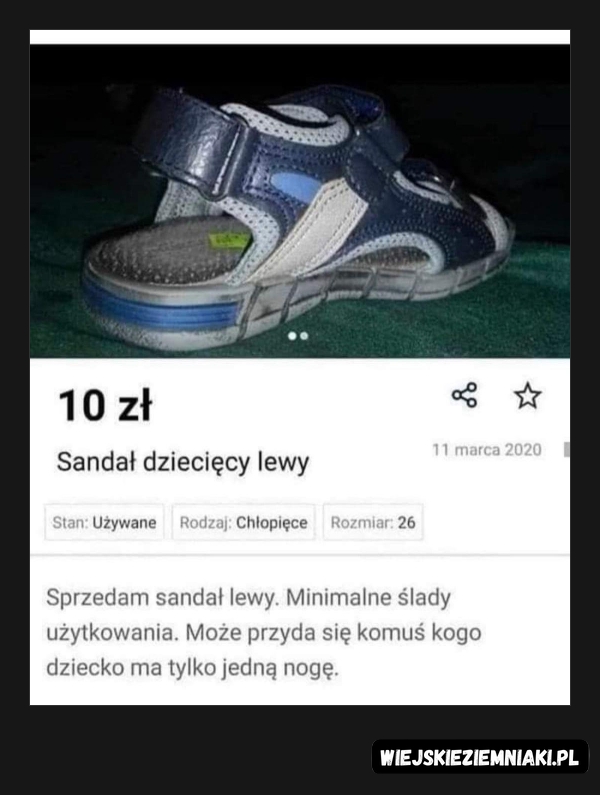Click the date 11 marca 2020
Image resolution: width=600 pixels, height=795 pixels.
(x=487, y=450)
